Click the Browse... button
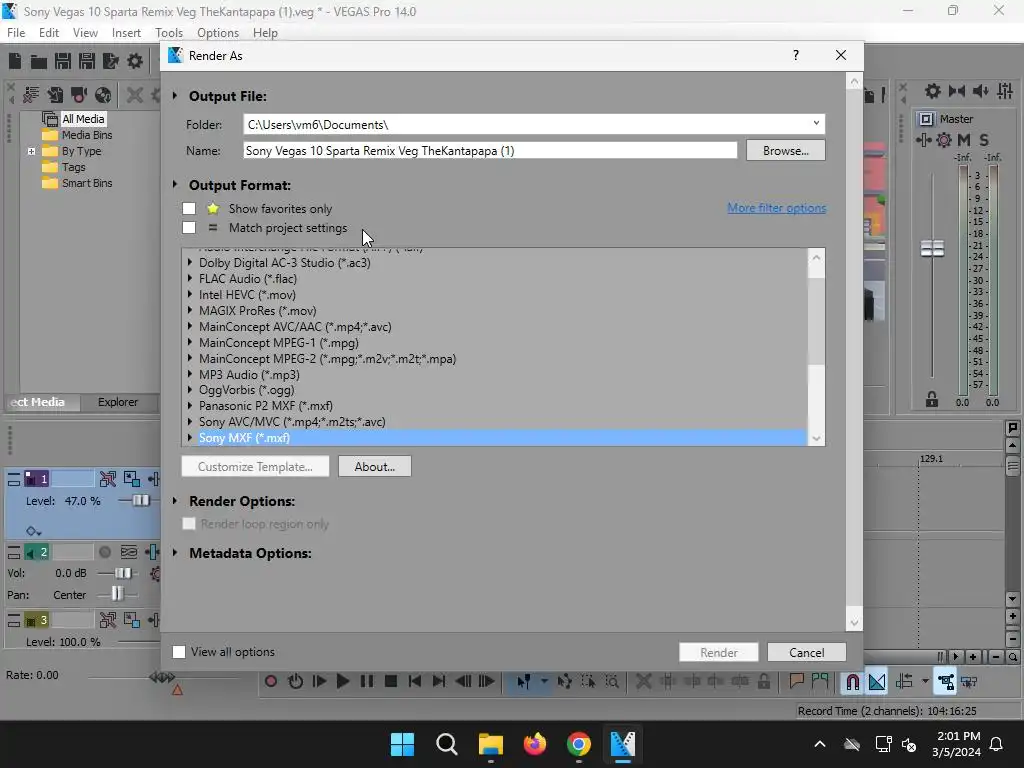This screenshot has height=768, width=1024. [x=786, y=150]
